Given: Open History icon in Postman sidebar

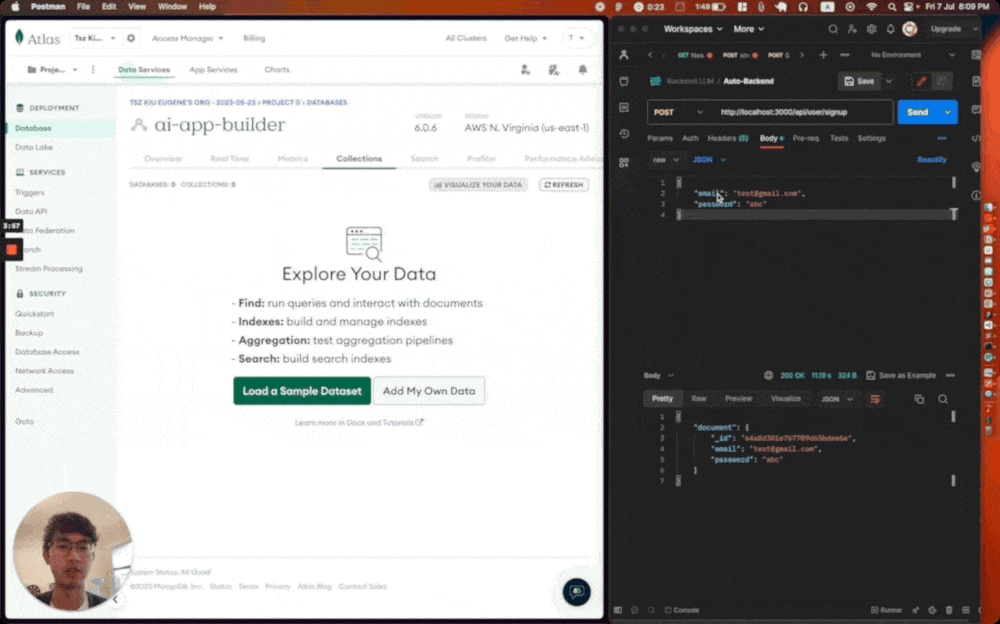Looking at the screenshot, I should tap(624, 134).
